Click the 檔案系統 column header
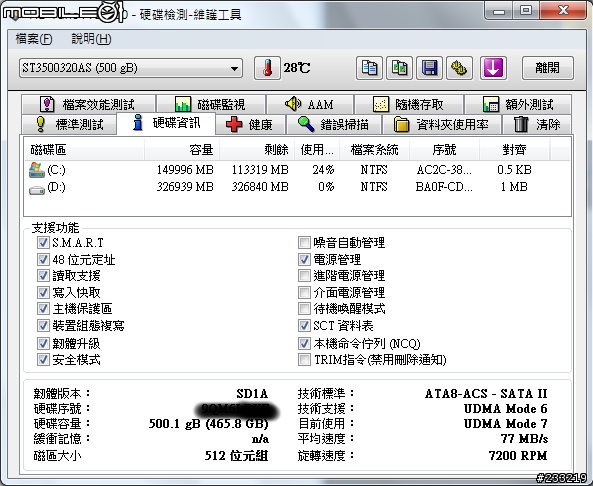This screenshot has height=486, width=593. 374,150
